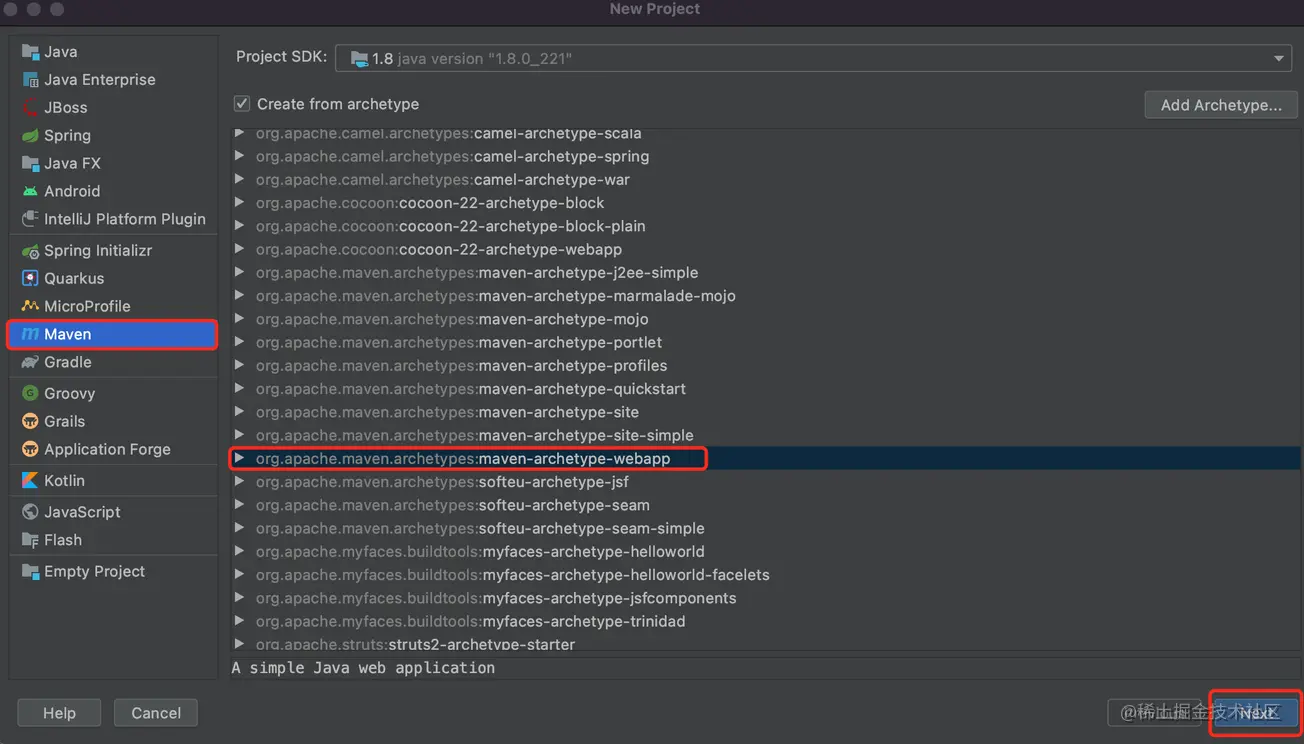Image resolution: width=1304 pixels, height=744 pixels.
Task: Select Java project type
Action: tap(113, 52)
